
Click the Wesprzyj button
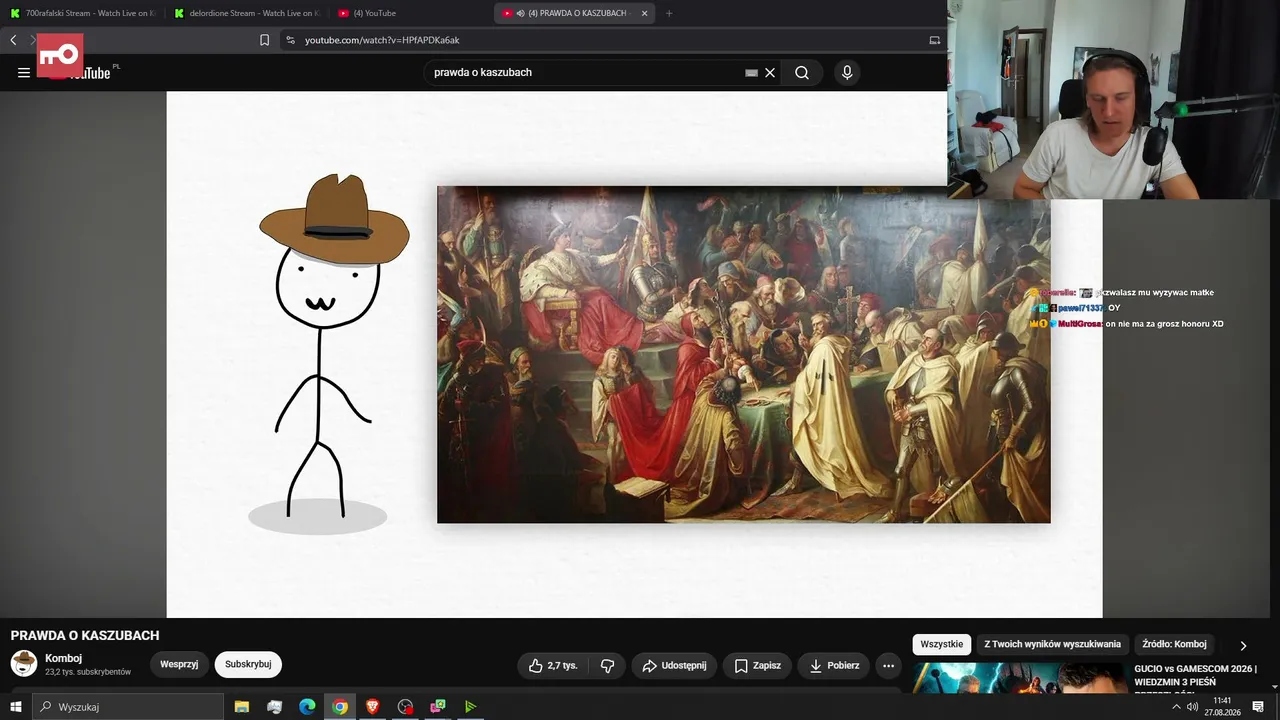pos(179,664)
